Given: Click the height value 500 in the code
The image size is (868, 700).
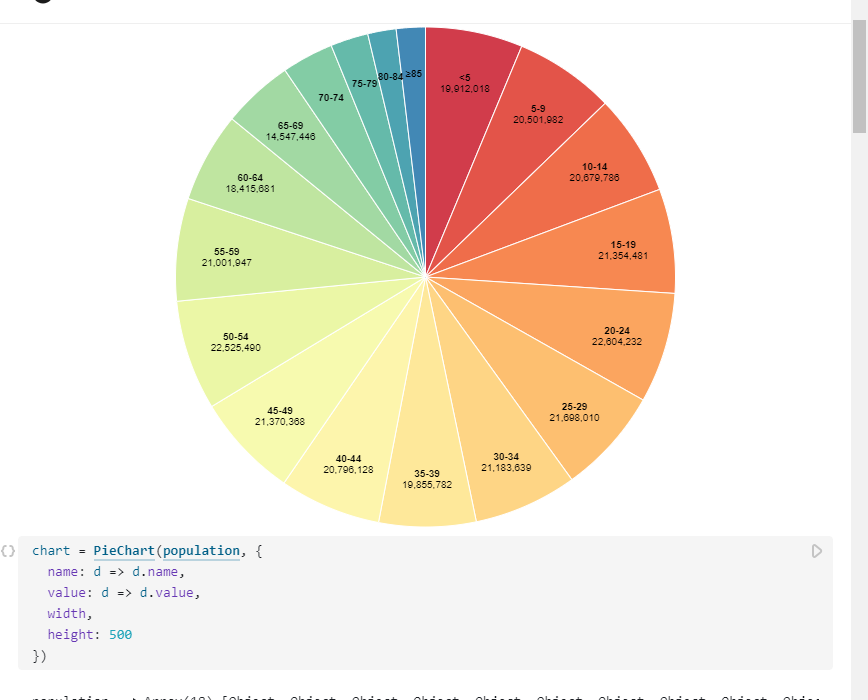Looking at the screenshot, I should coord(120,634).
